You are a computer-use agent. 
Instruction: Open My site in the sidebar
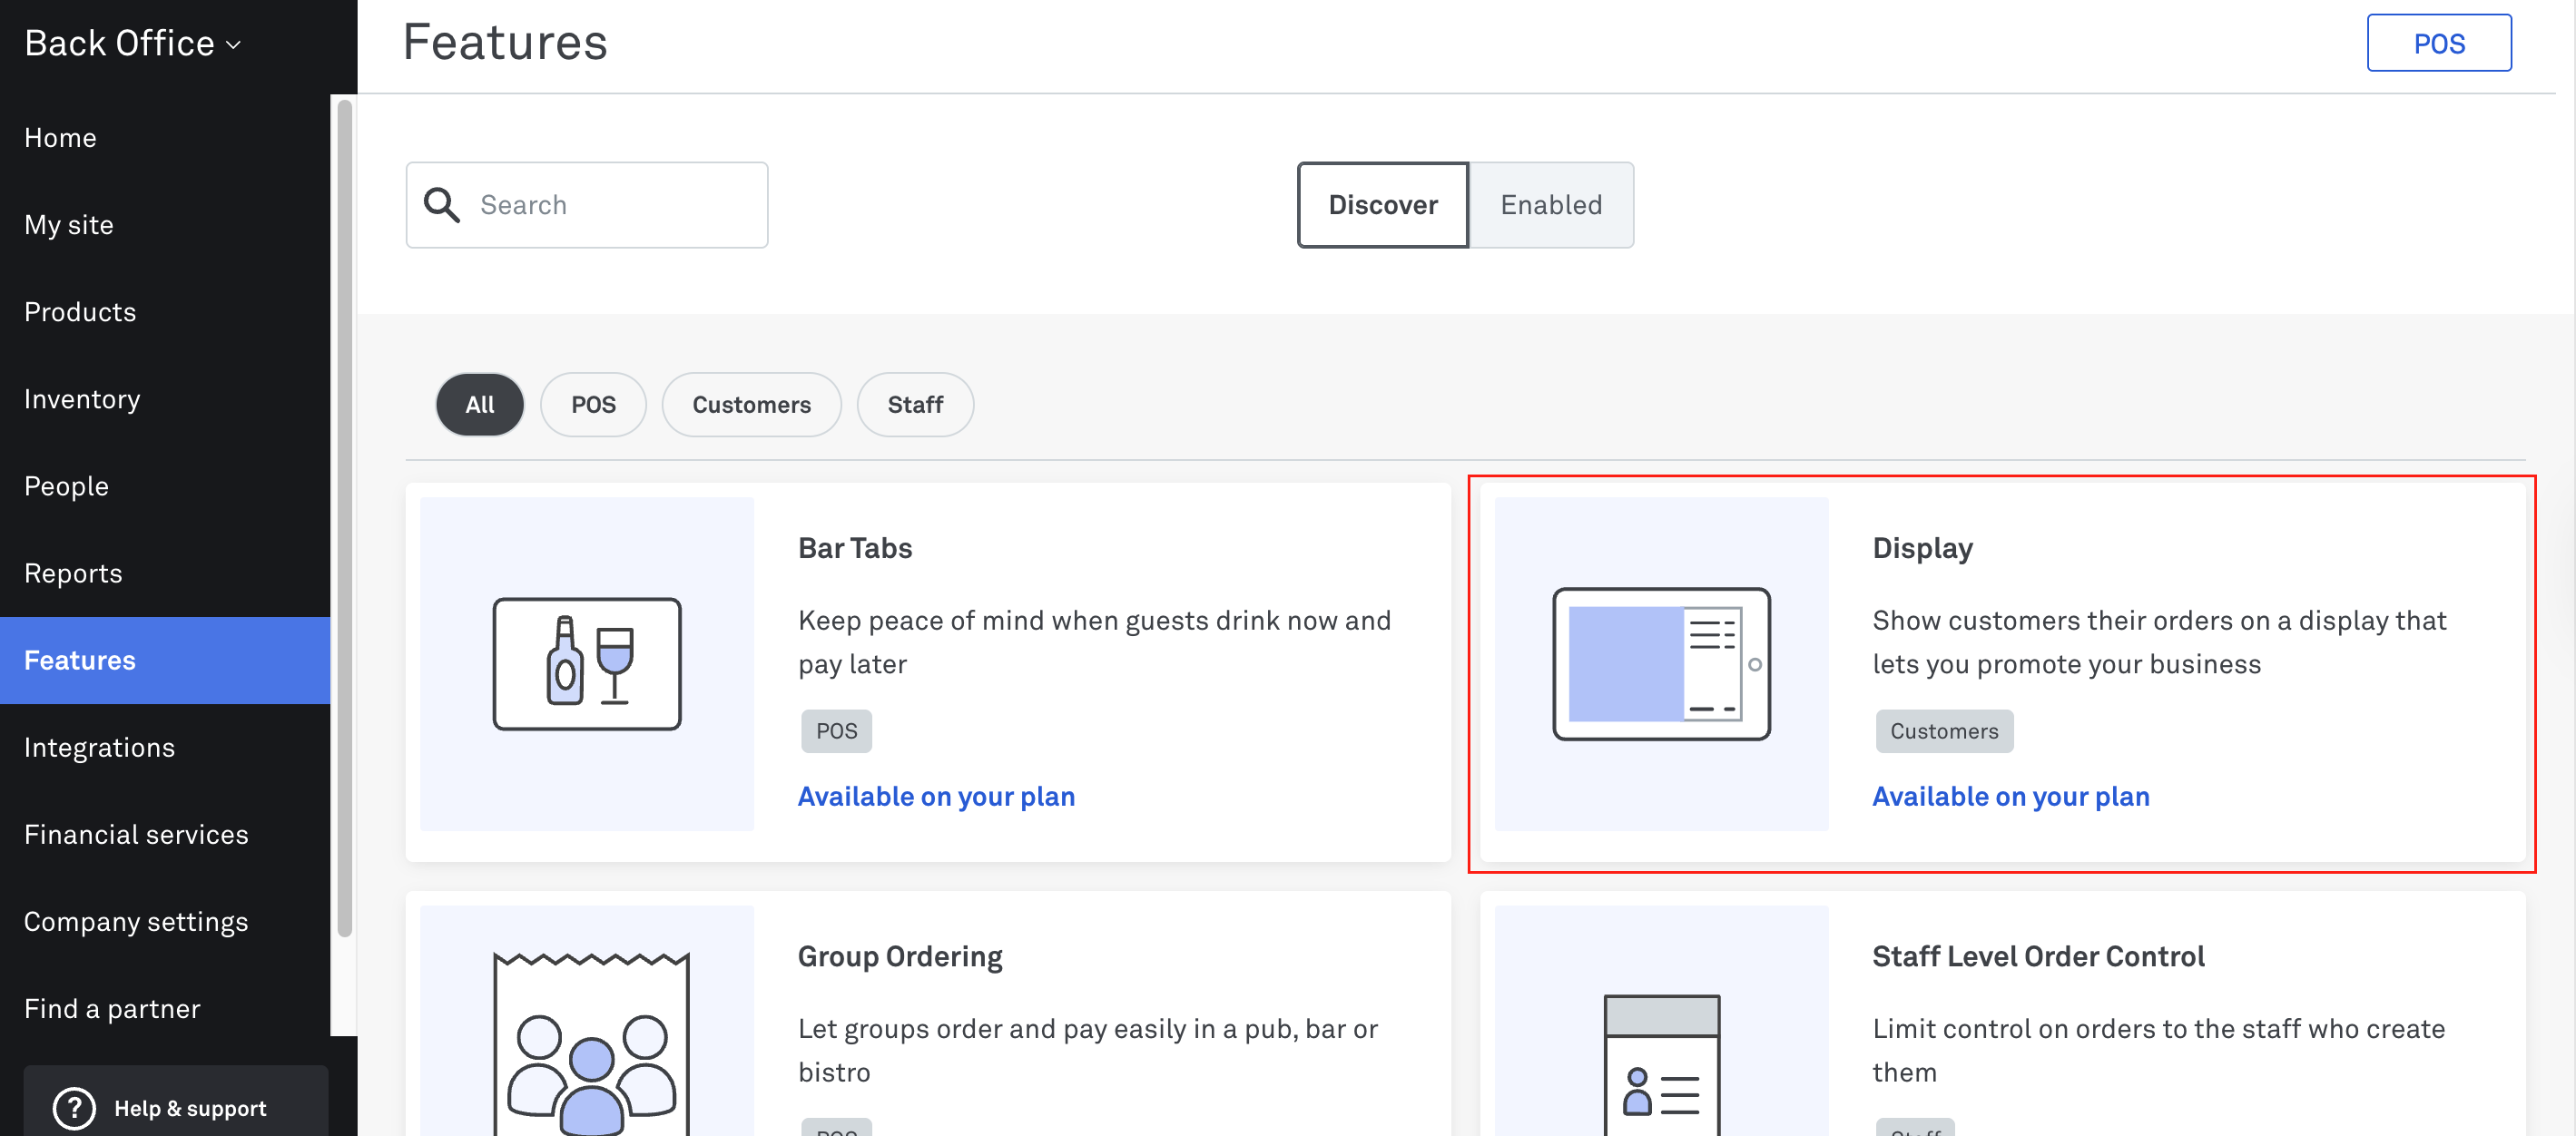[x=165, y=225]
